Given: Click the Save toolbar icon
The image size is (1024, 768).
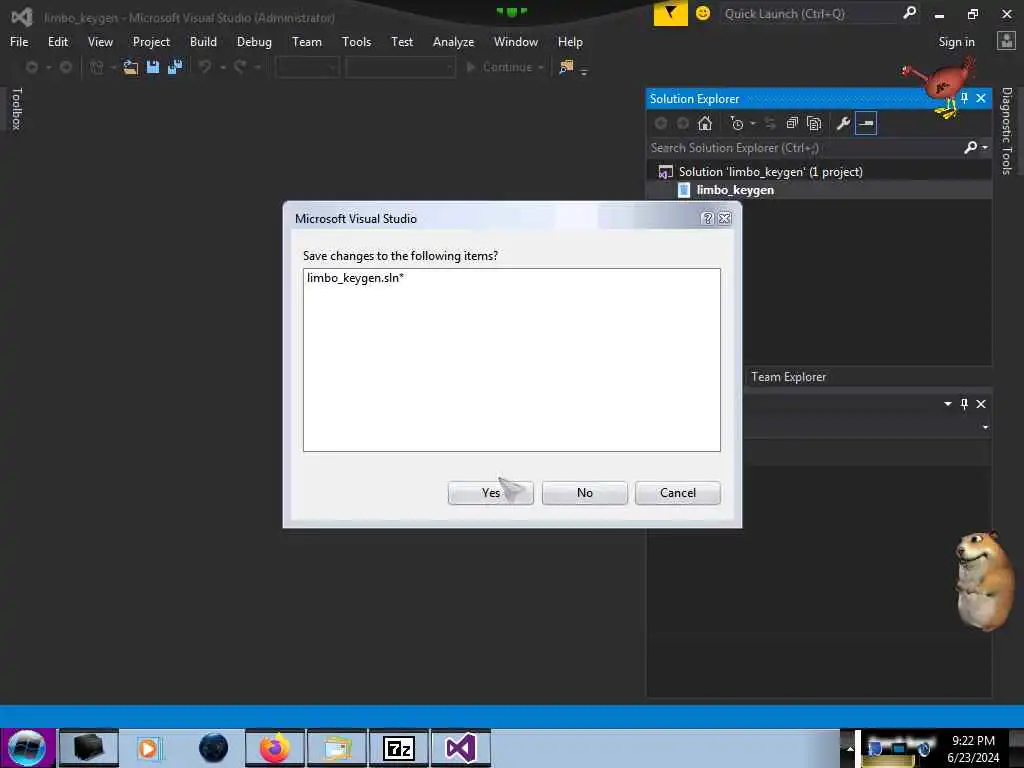Looking at the screenshot, I should [153, 67].
